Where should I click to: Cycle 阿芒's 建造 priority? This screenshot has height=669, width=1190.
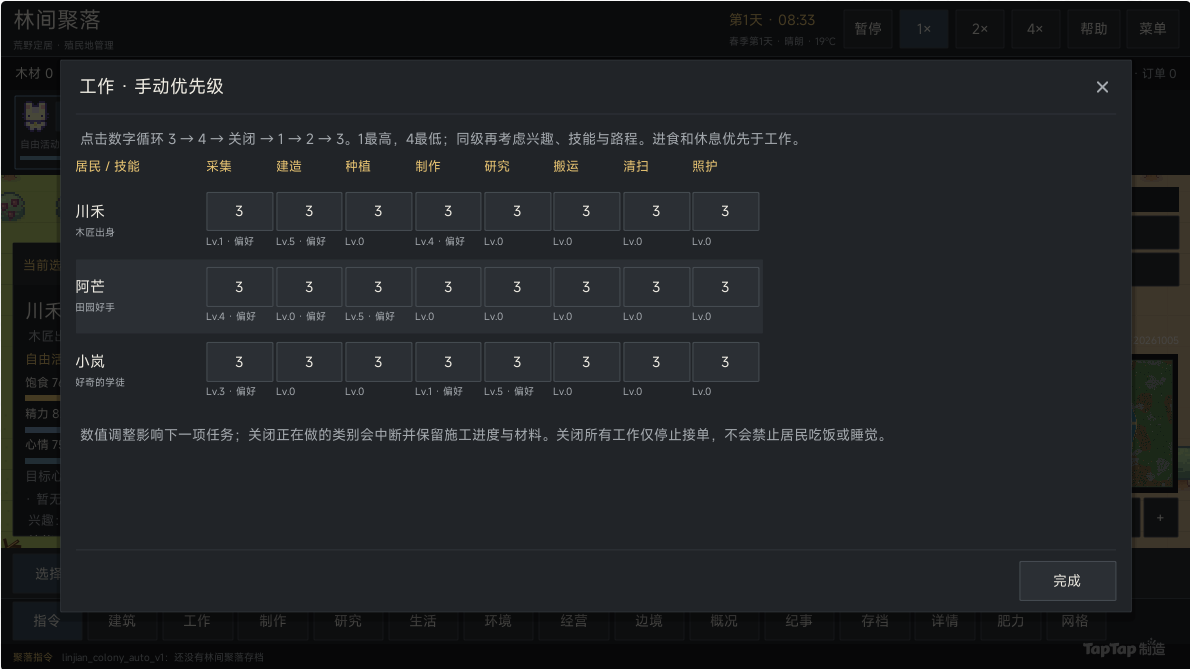(309, 287)
